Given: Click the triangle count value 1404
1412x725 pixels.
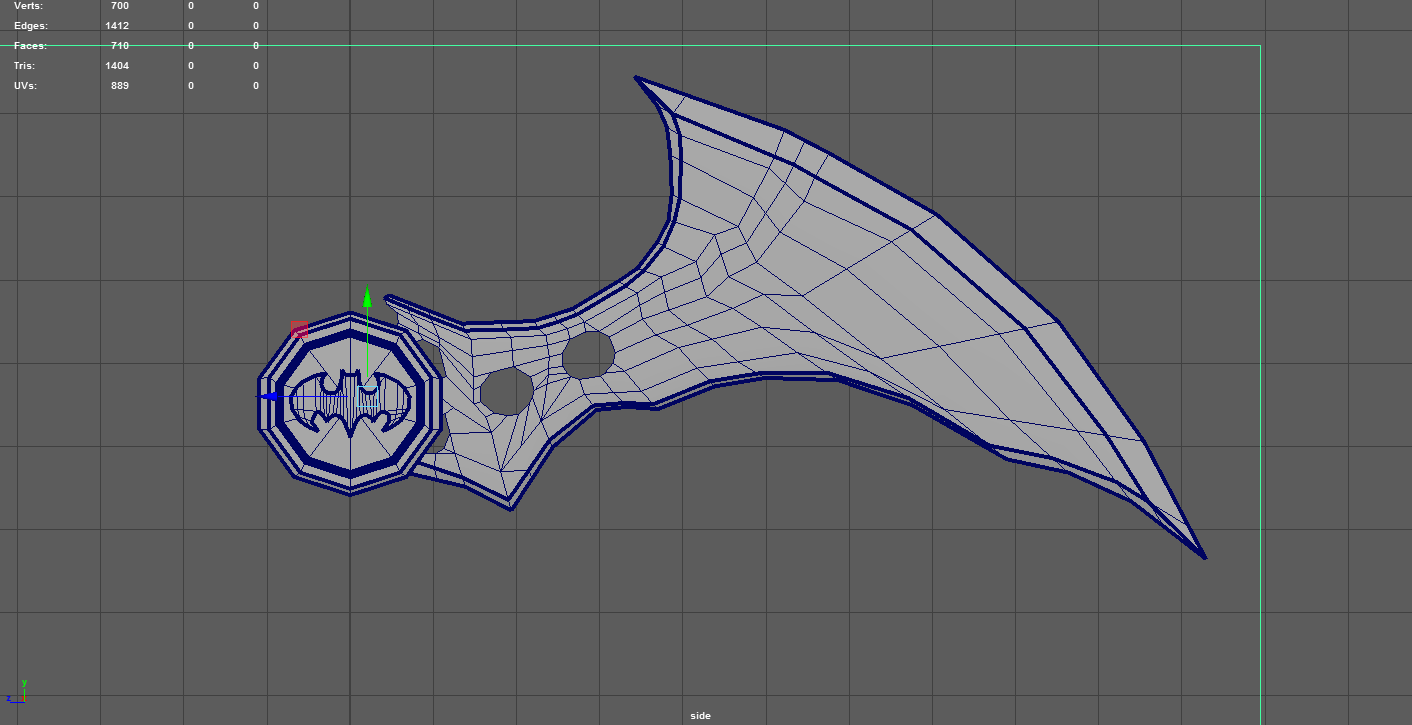Looking at the screenshot, I should [117, 66].
